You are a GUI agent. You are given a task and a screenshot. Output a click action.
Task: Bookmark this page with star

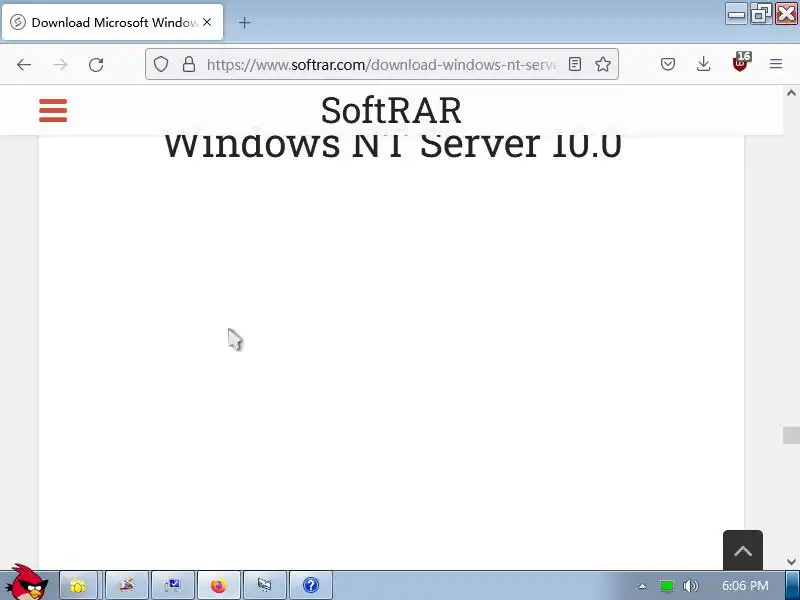pyautogui.click(x=603, y=64)
